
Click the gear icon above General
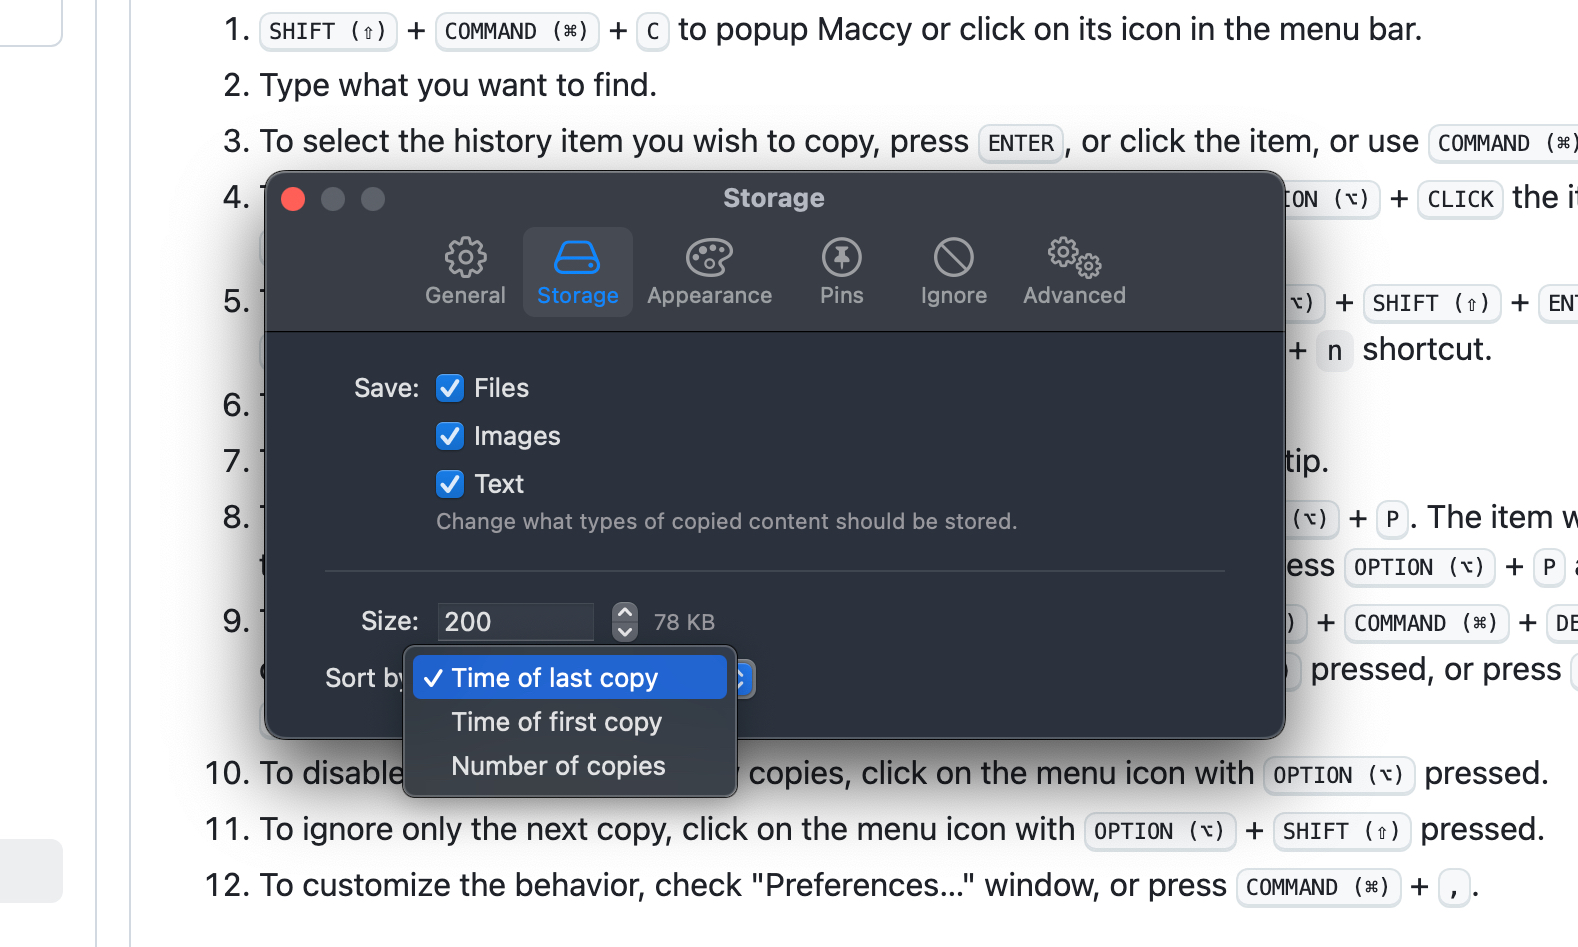tap(465, 256)
